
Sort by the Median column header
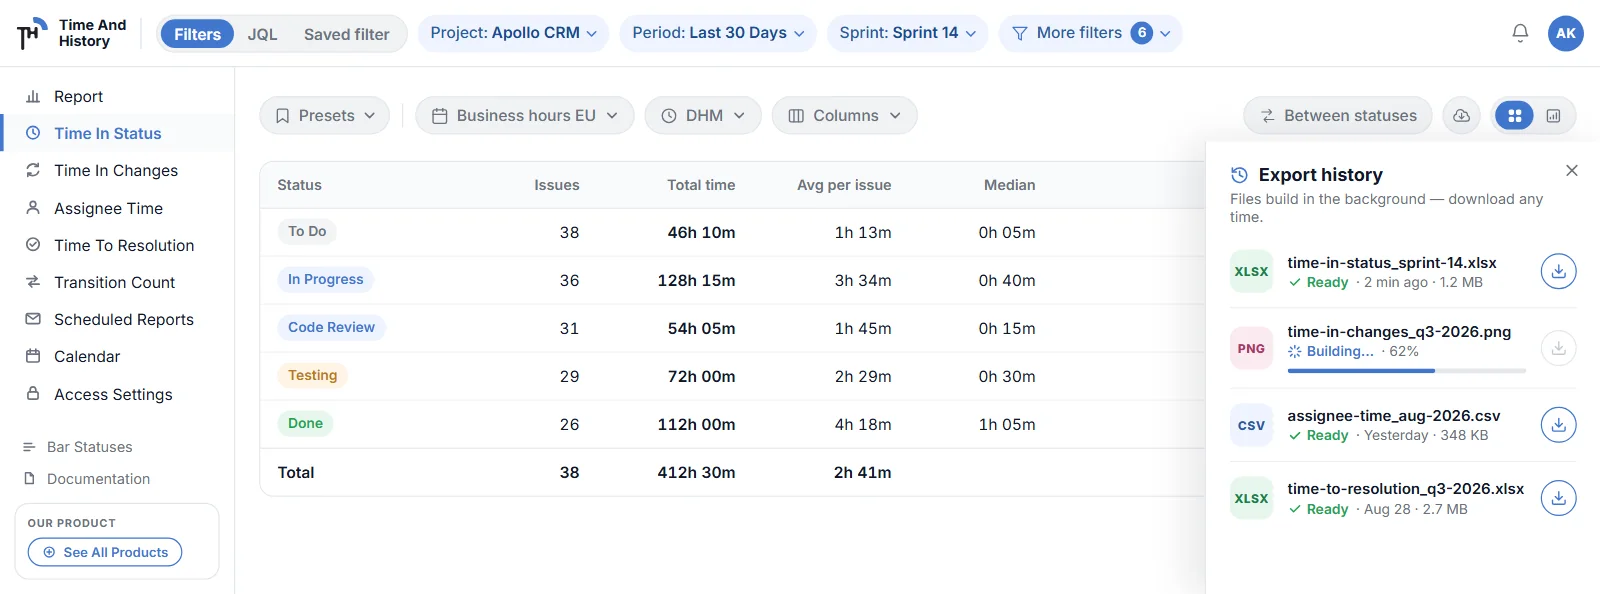[1009, 185]
